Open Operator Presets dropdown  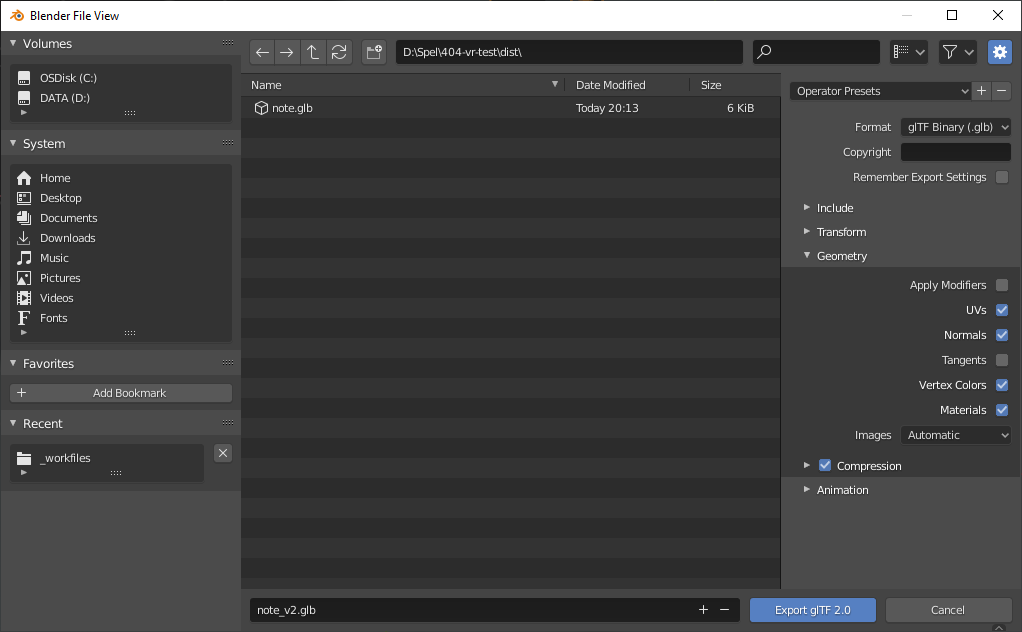881,91
